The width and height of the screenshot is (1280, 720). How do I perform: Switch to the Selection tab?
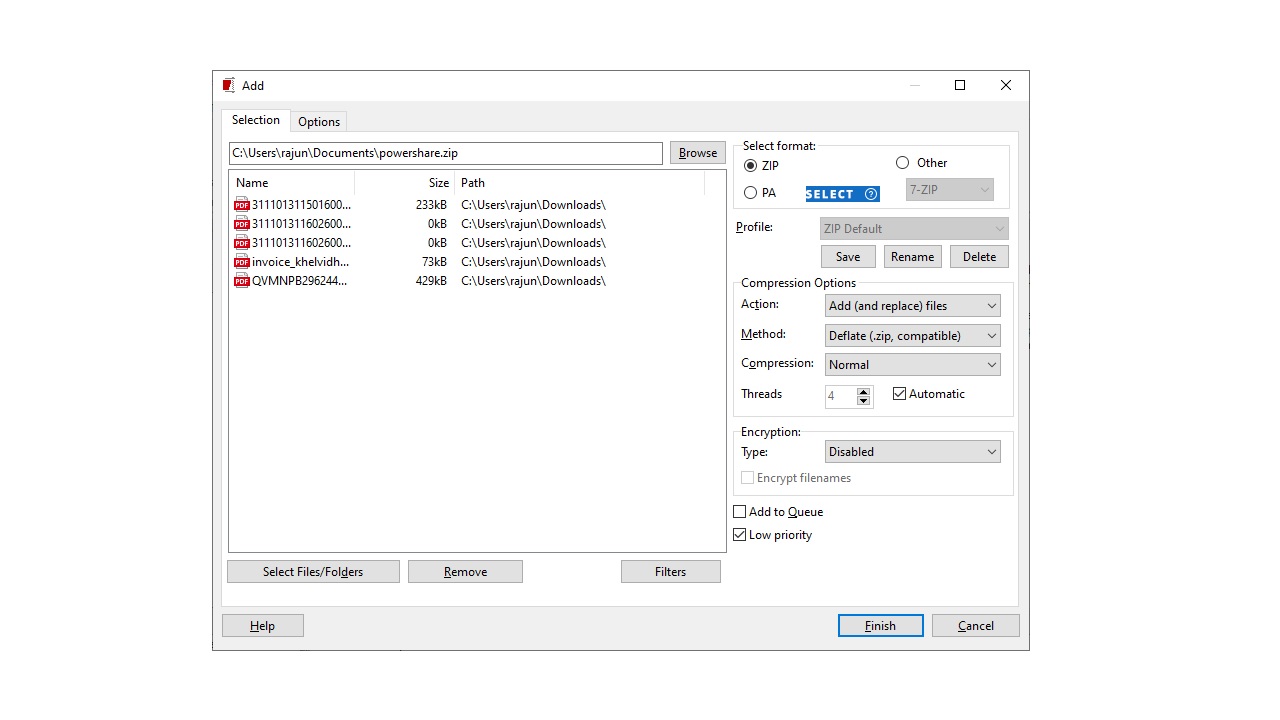[x=256, y=120]
